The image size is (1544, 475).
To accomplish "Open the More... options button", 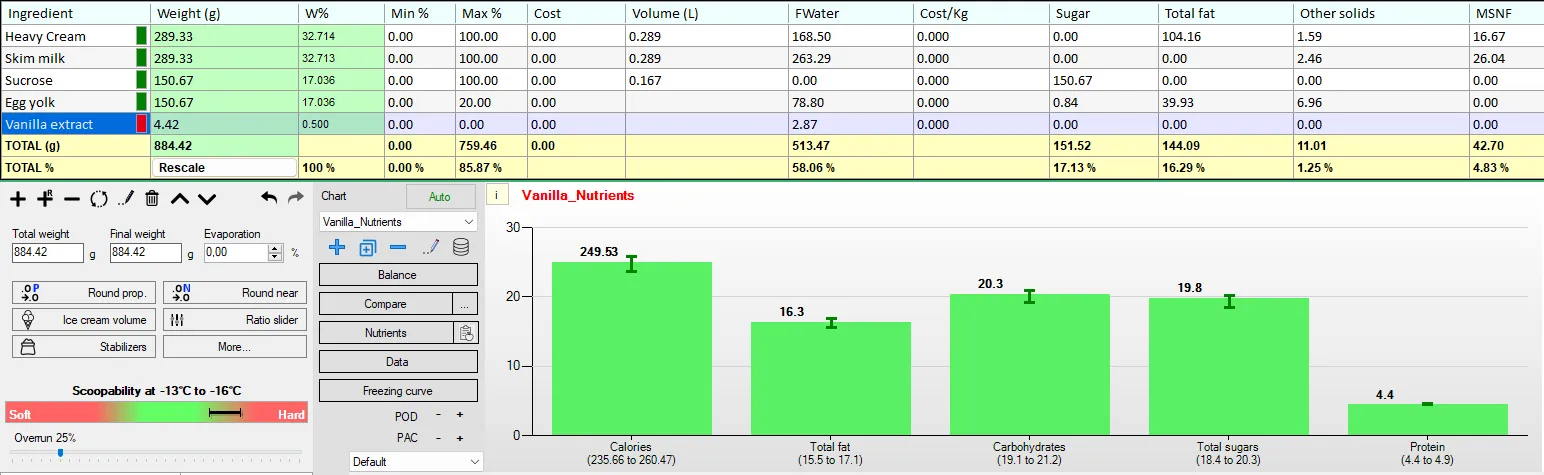I will pos(235,347).
